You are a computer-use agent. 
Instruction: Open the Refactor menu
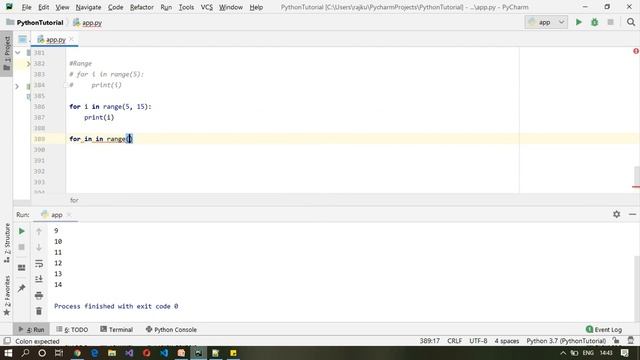click(142, 7)
